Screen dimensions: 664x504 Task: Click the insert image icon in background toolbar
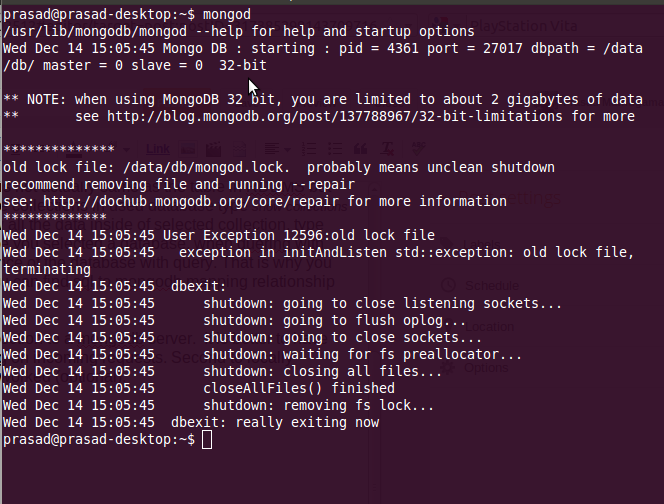point(188,149)
